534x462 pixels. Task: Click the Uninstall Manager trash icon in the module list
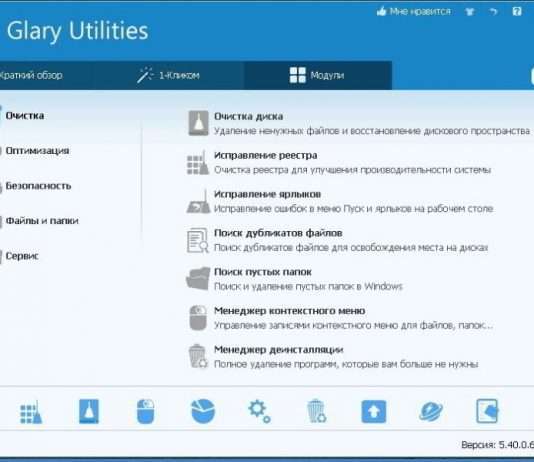198,356
